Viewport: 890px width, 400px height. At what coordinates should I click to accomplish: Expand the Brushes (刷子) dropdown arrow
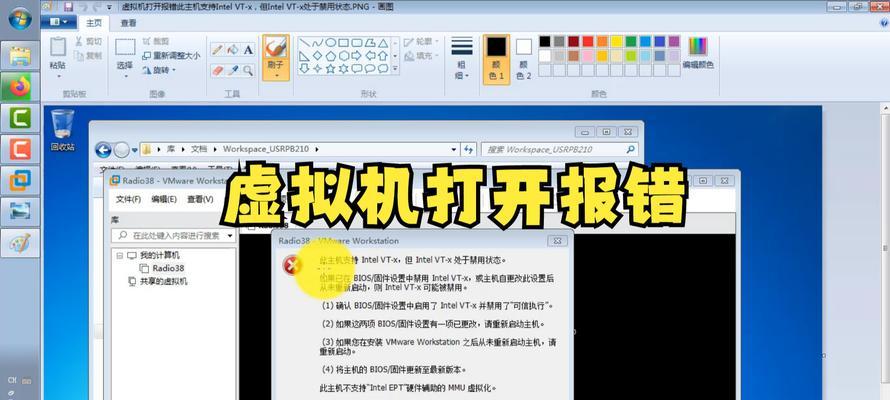click(276, 75)
